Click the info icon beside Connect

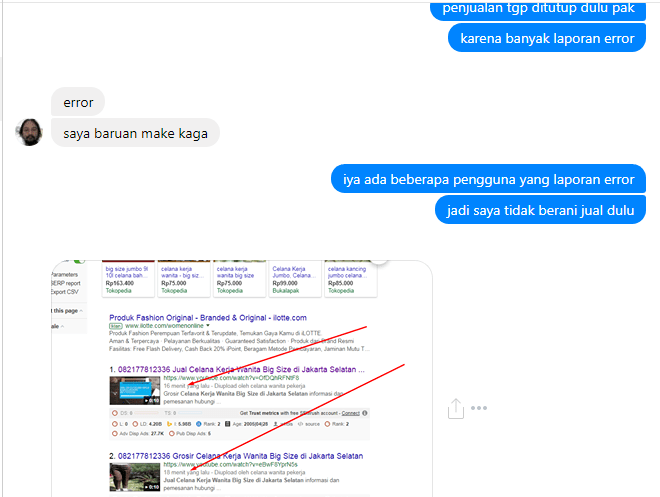(x=365, y=413)
